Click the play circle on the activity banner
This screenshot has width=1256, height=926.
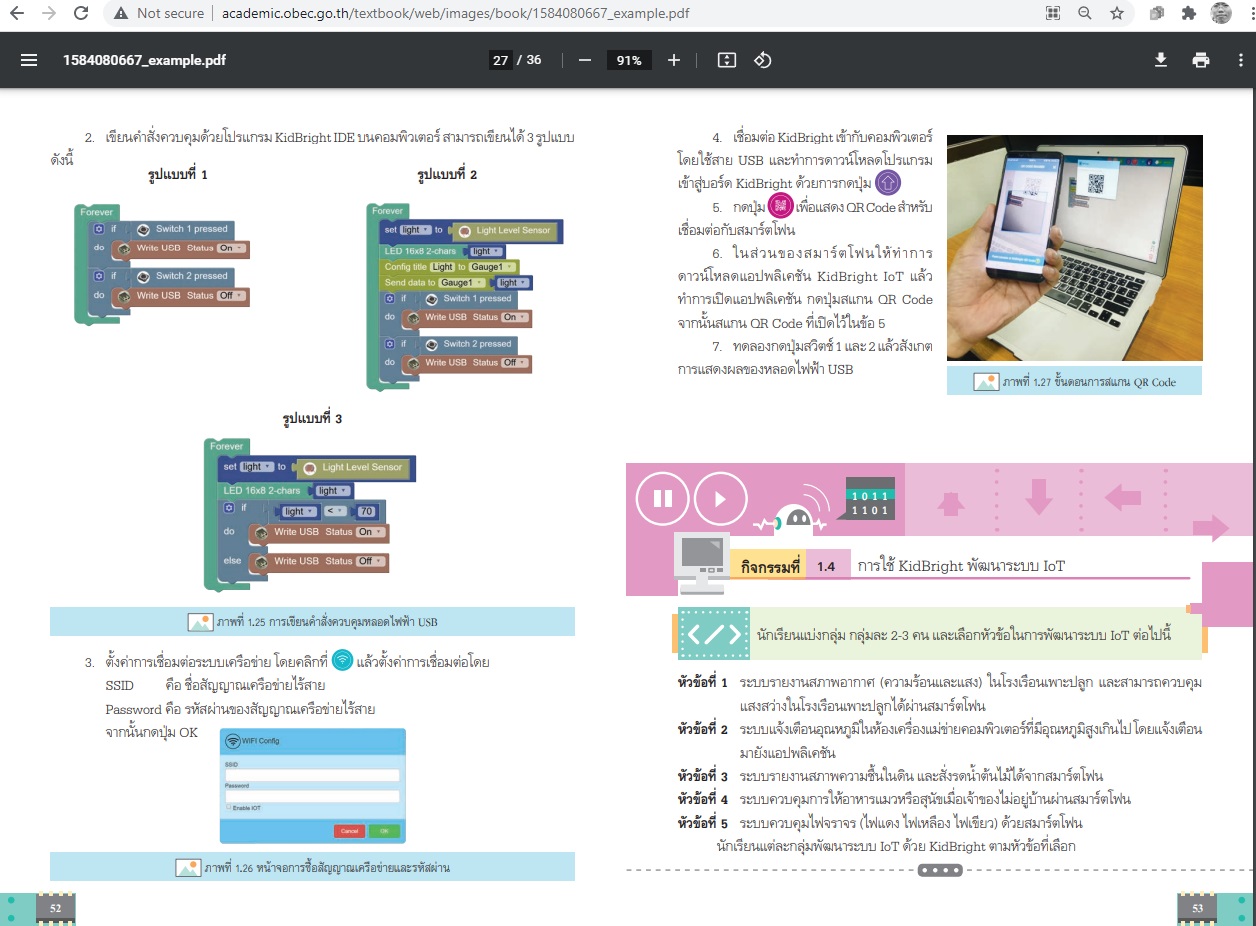point(721,498)
